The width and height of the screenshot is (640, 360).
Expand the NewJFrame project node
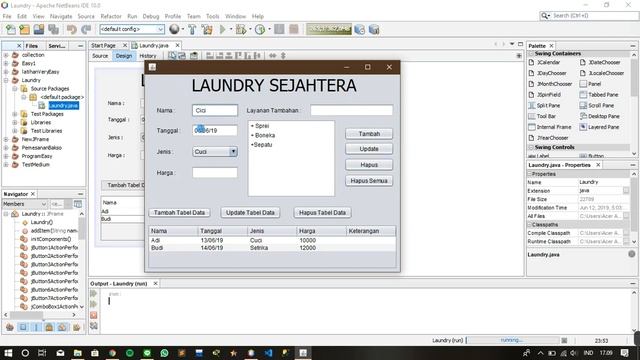pos(6,139)
